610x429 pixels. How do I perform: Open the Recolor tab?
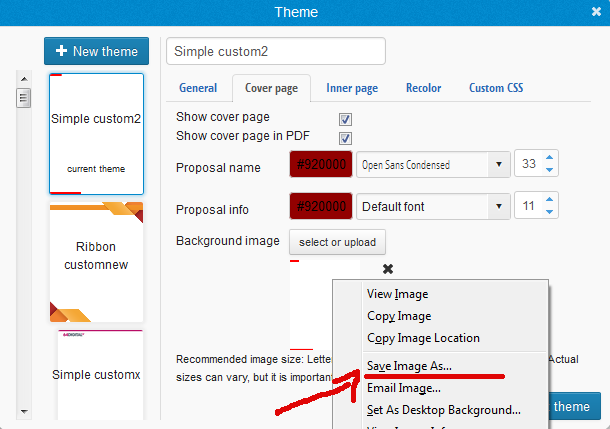coord(423,88)
